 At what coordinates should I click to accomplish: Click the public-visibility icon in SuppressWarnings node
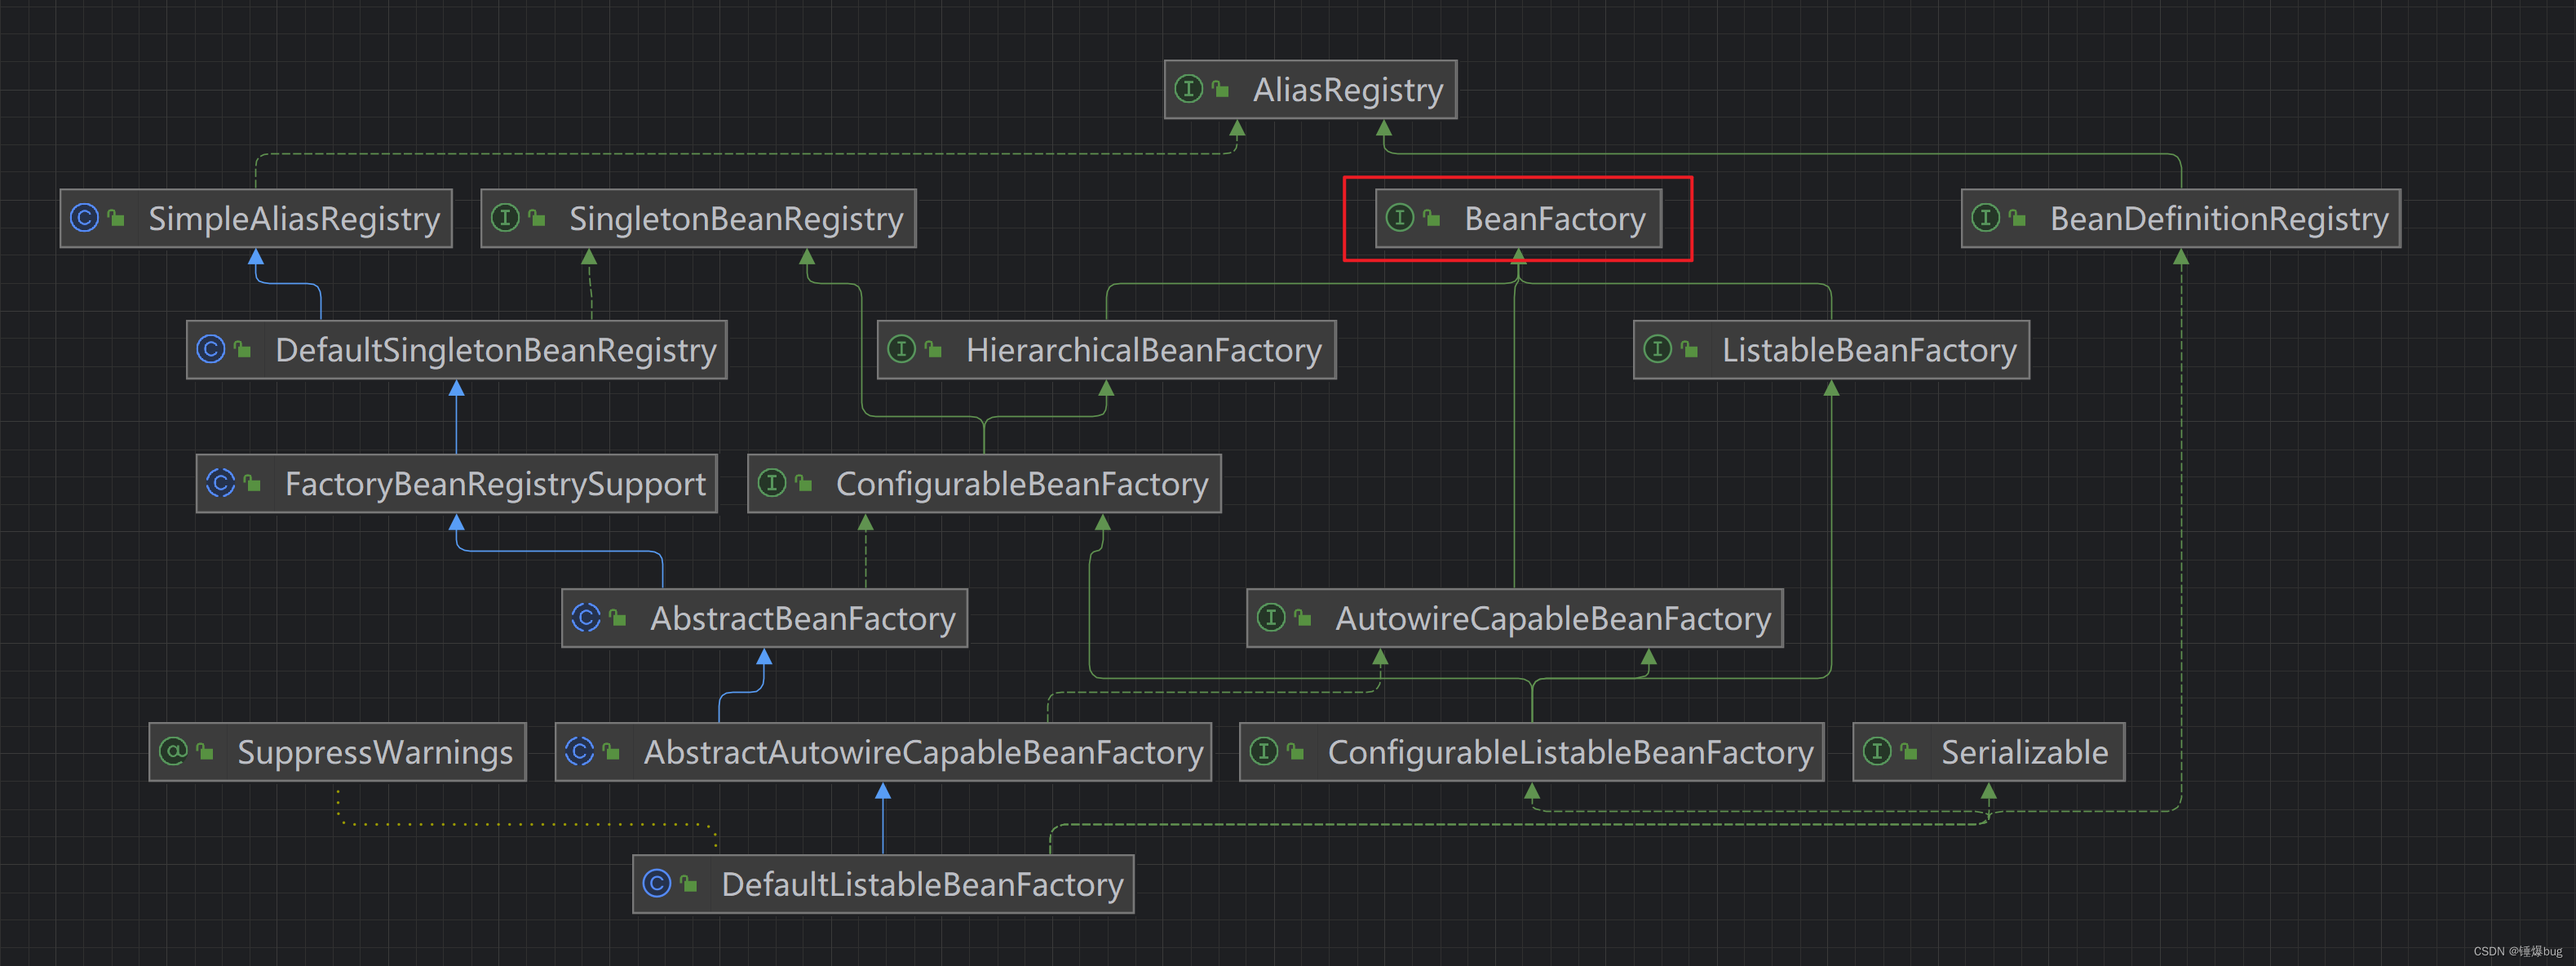(205, 752)
